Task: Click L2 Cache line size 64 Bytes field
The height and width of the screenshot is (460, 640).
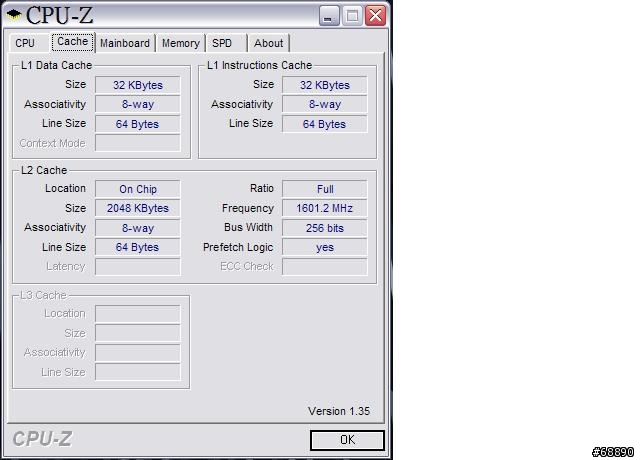Action: click(x=138, y=247)
